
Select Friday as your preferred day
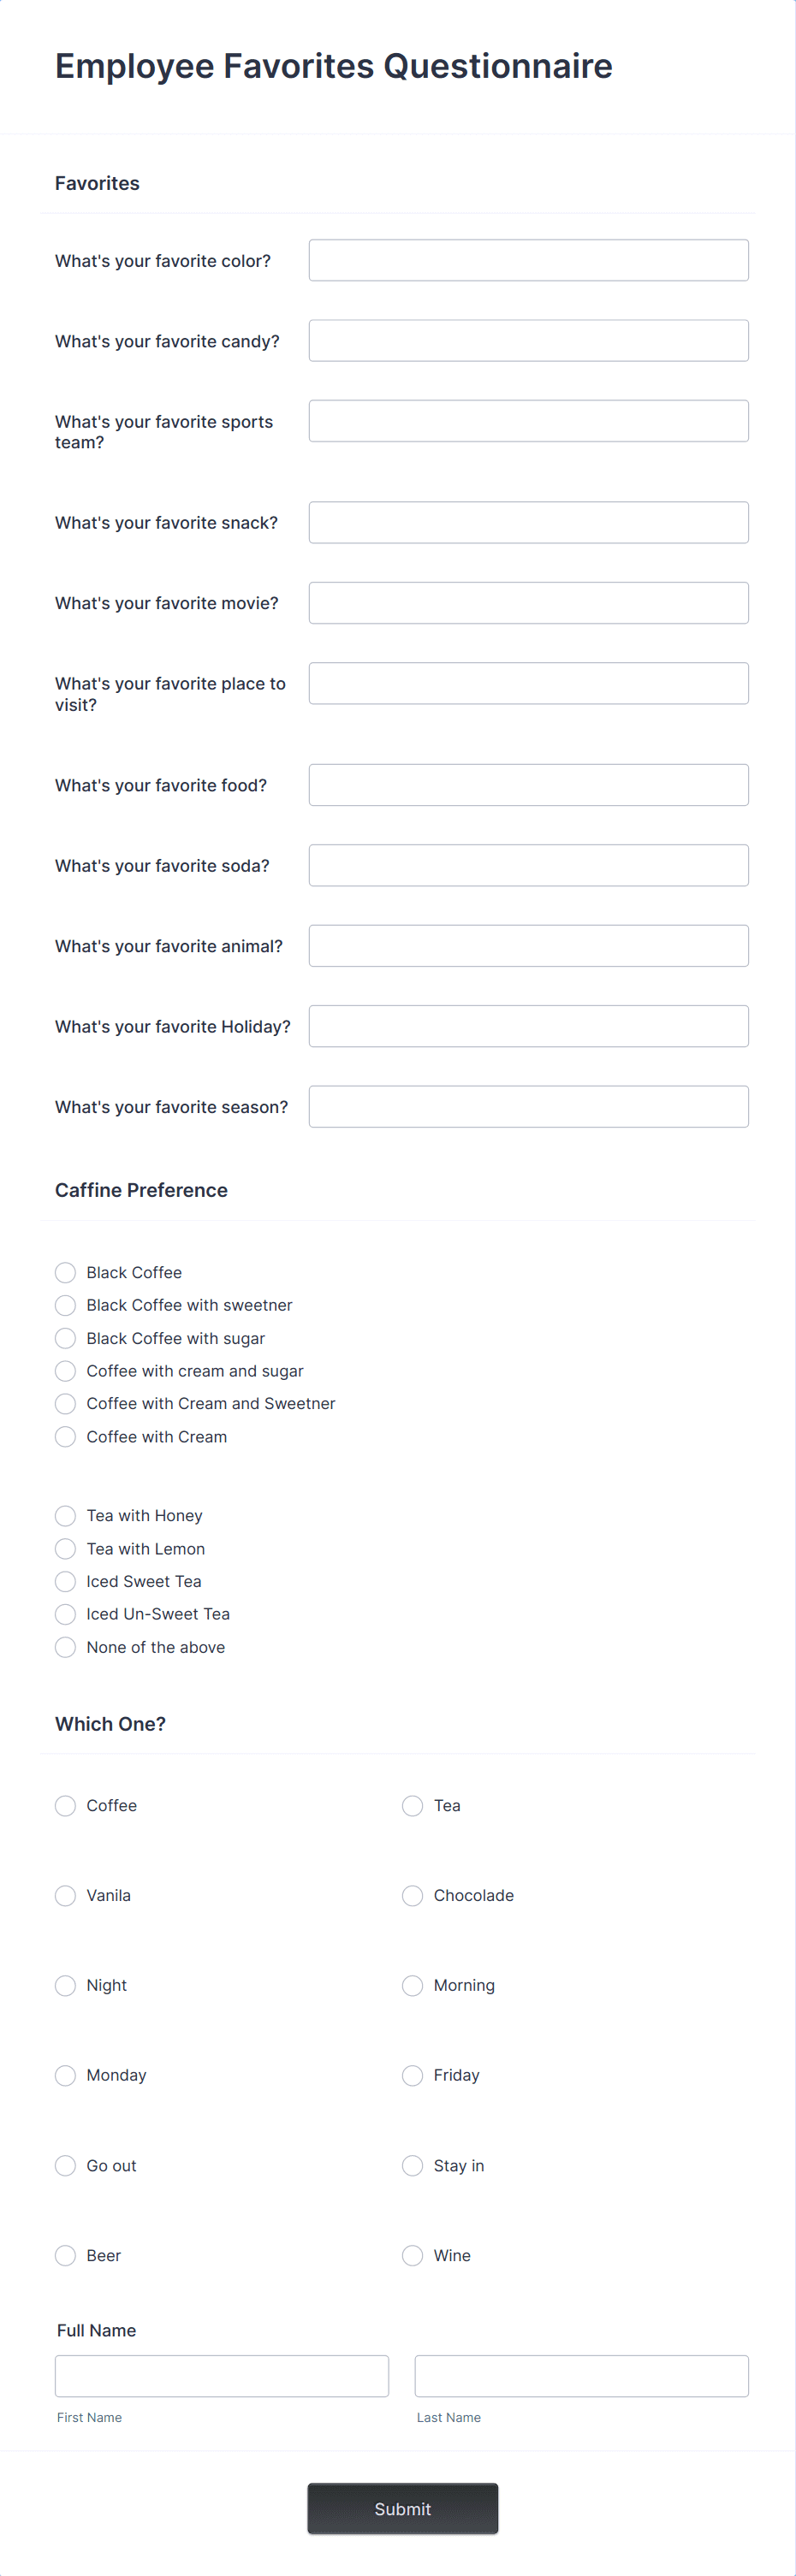coord(412,2075)
